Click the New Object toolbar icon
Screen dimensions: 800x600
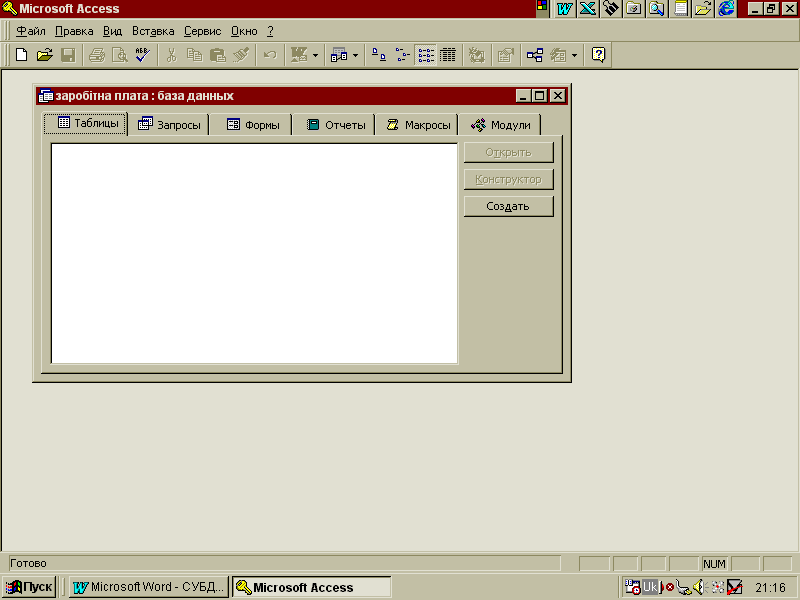coord(558,55)
